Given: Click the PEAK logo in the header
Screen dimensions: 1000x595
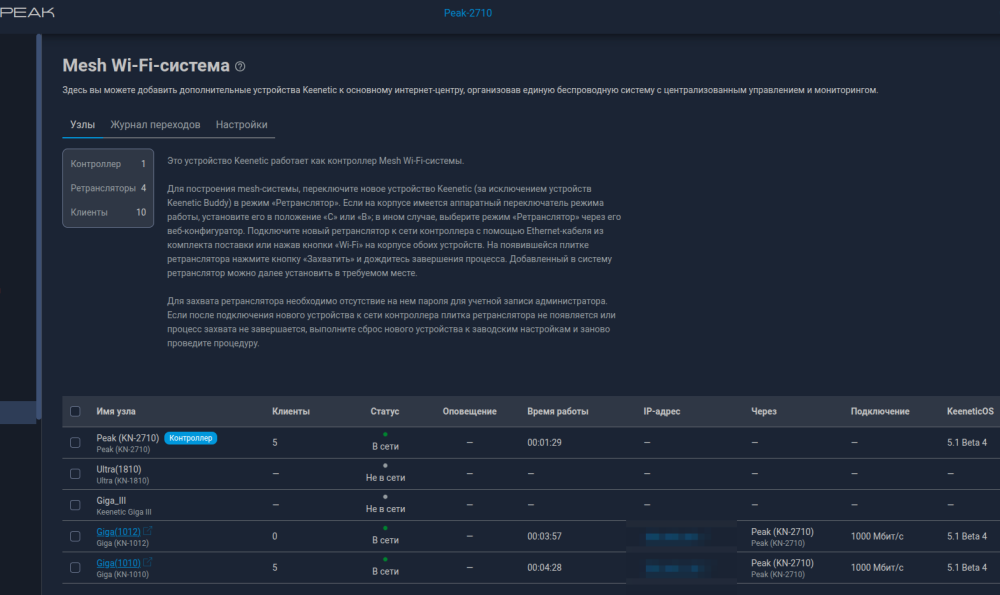Looking at the screenshot, I should click(27, 12).
